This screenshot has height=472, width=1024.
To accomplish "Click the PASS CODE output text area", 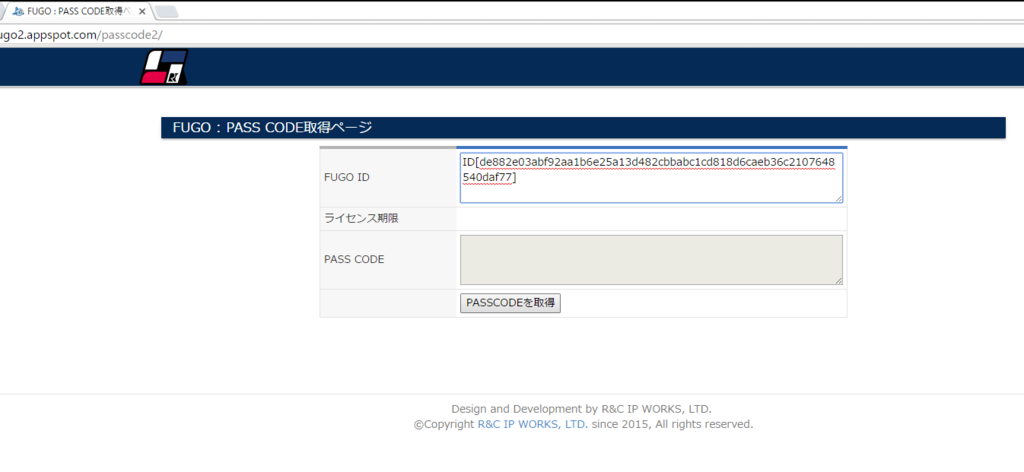I will tap(651, 260).
